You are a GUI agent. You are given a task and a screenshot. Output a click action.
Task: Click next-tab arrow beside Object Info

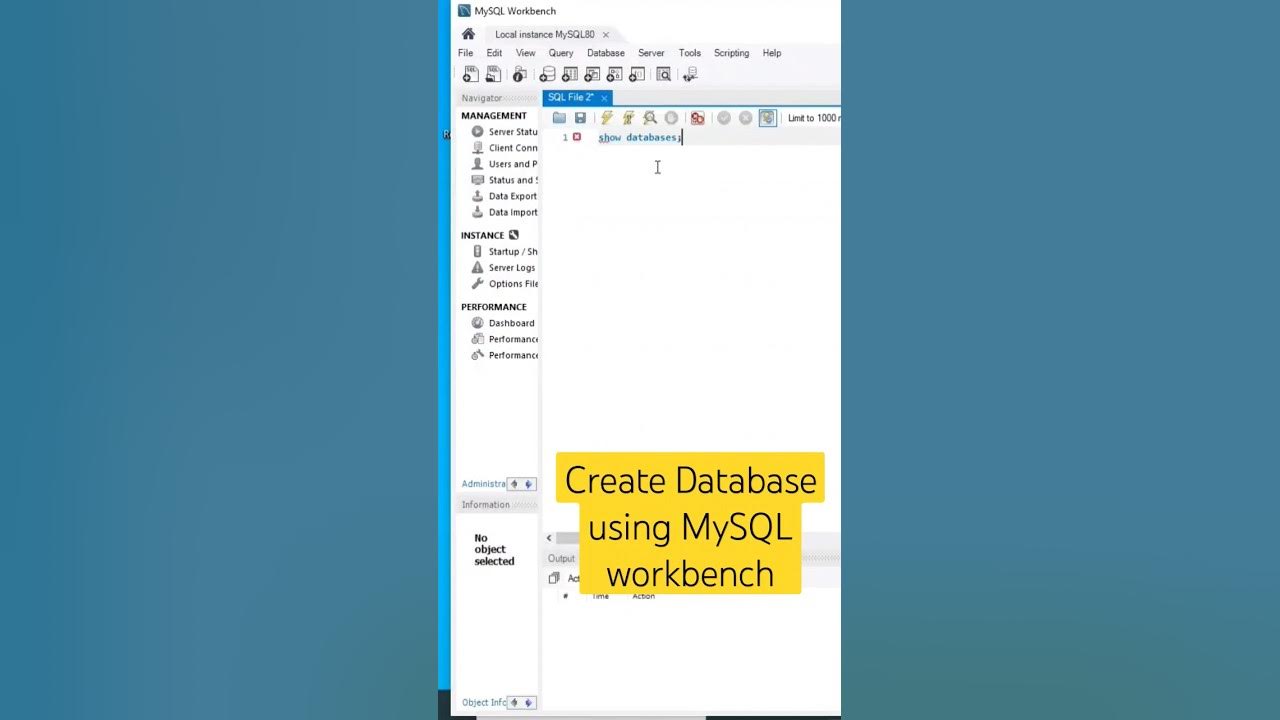[530, 703]
